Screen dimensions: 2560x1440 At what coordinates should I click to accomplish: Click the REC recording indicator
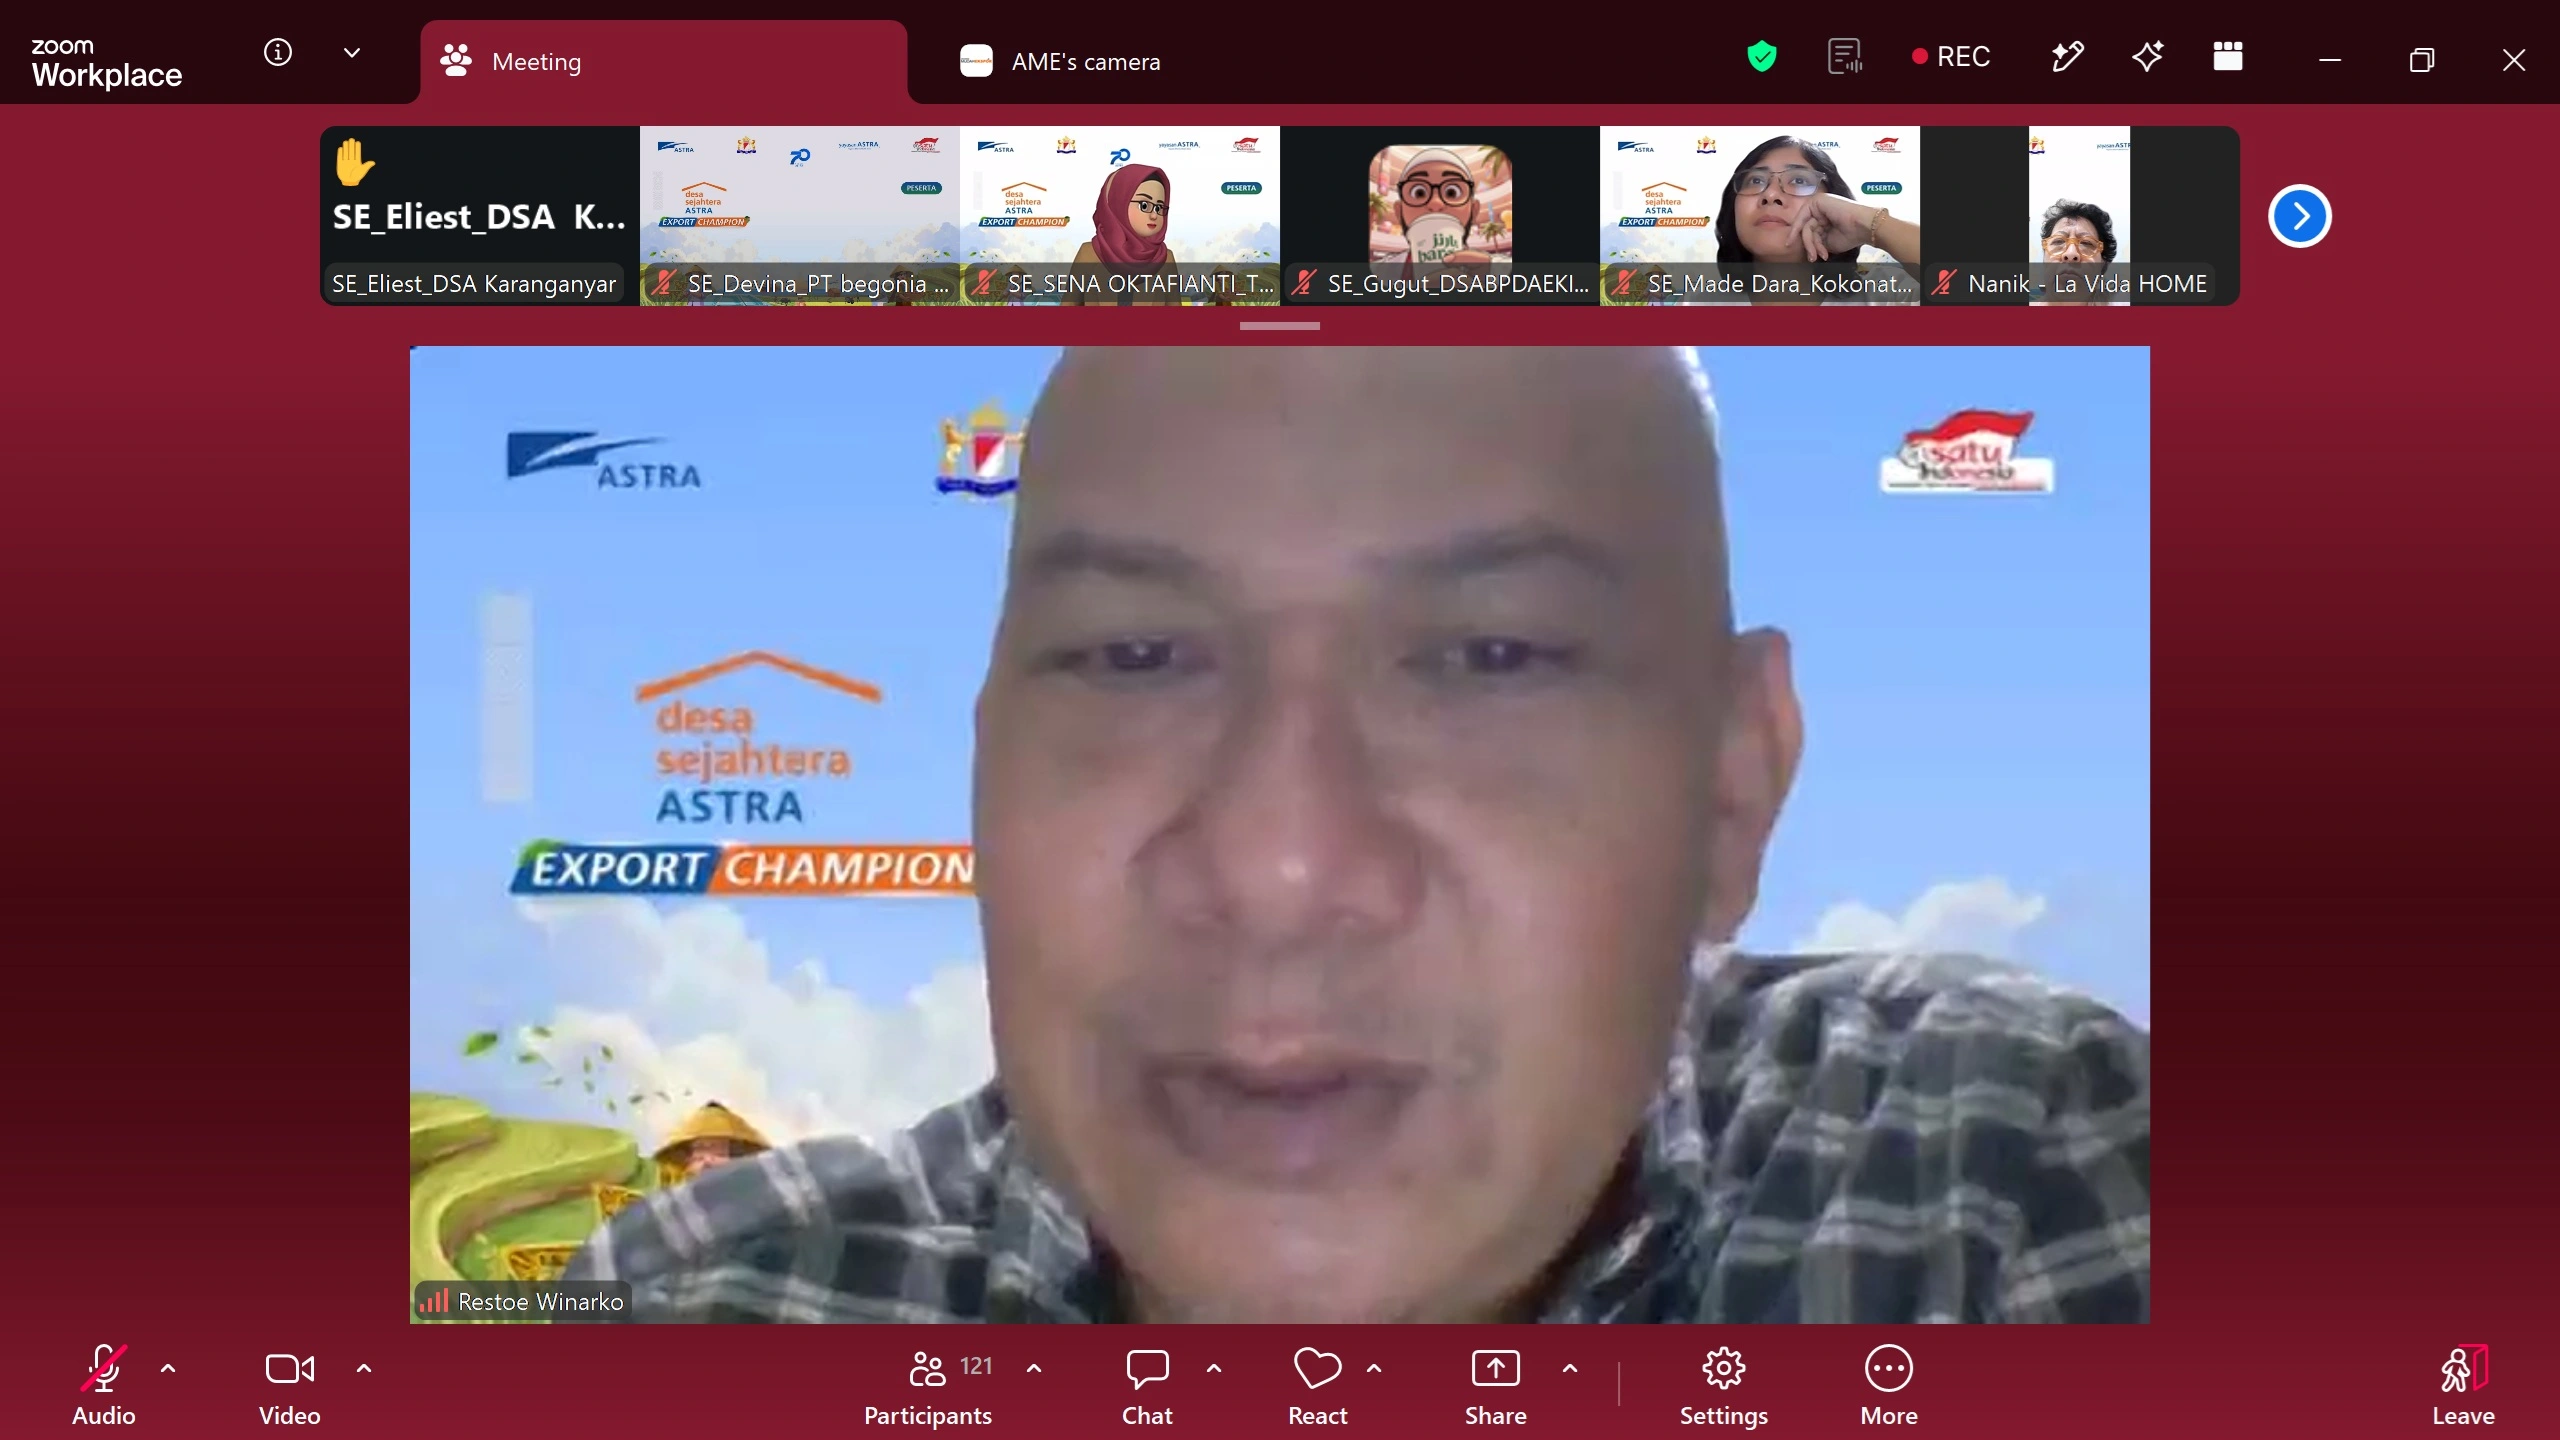[1950, 57]
